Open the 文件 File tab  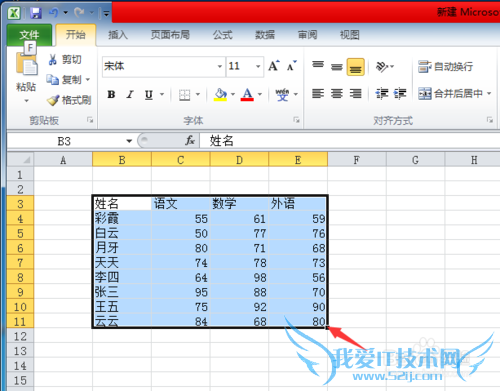29,35
